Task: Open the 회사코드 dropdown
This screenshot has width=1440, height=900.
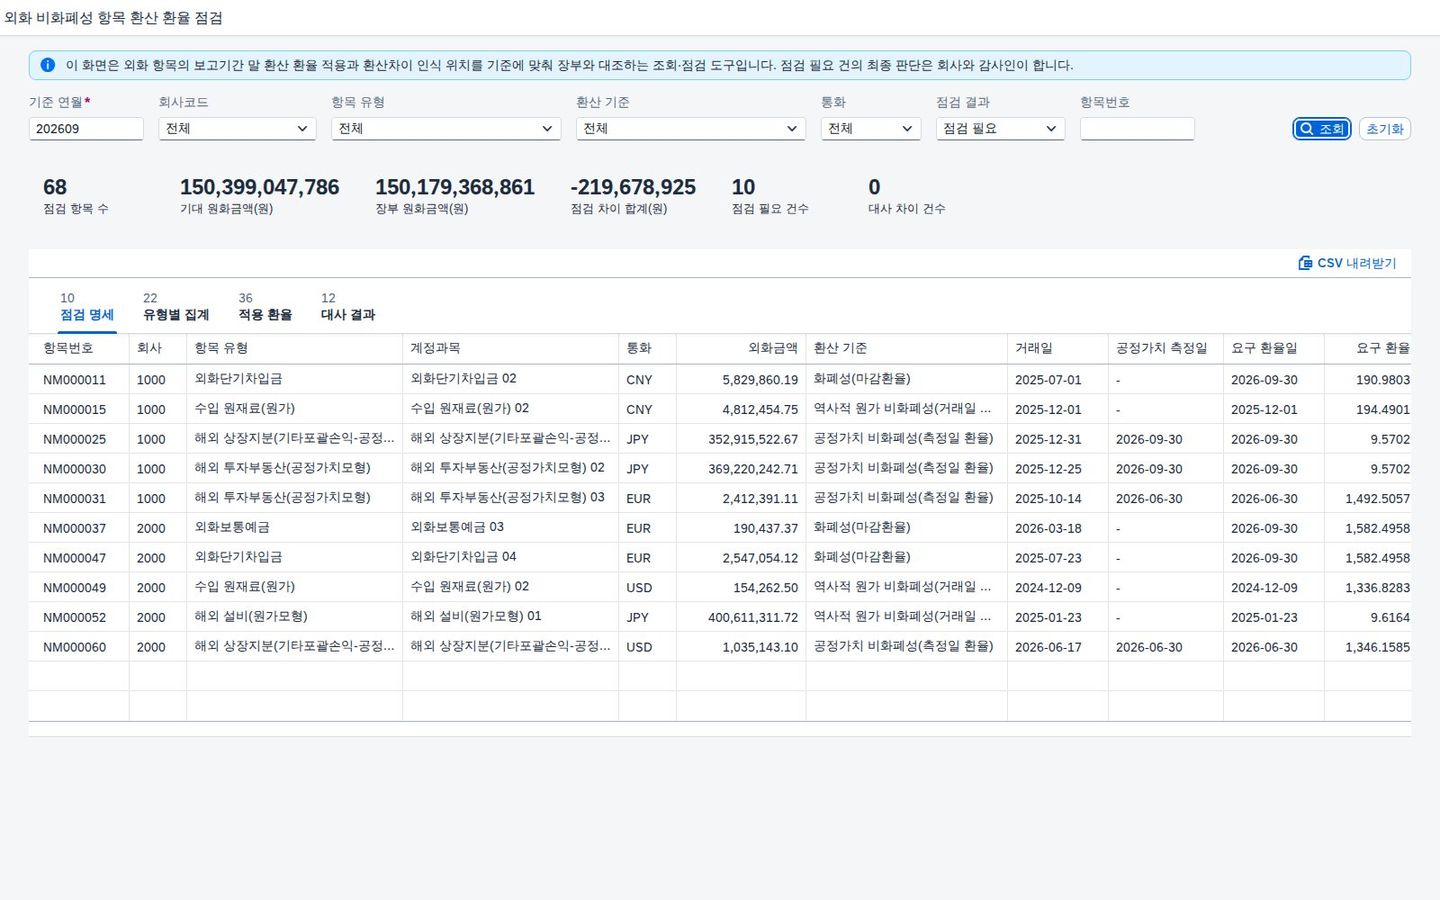Action: pos(237,128)
